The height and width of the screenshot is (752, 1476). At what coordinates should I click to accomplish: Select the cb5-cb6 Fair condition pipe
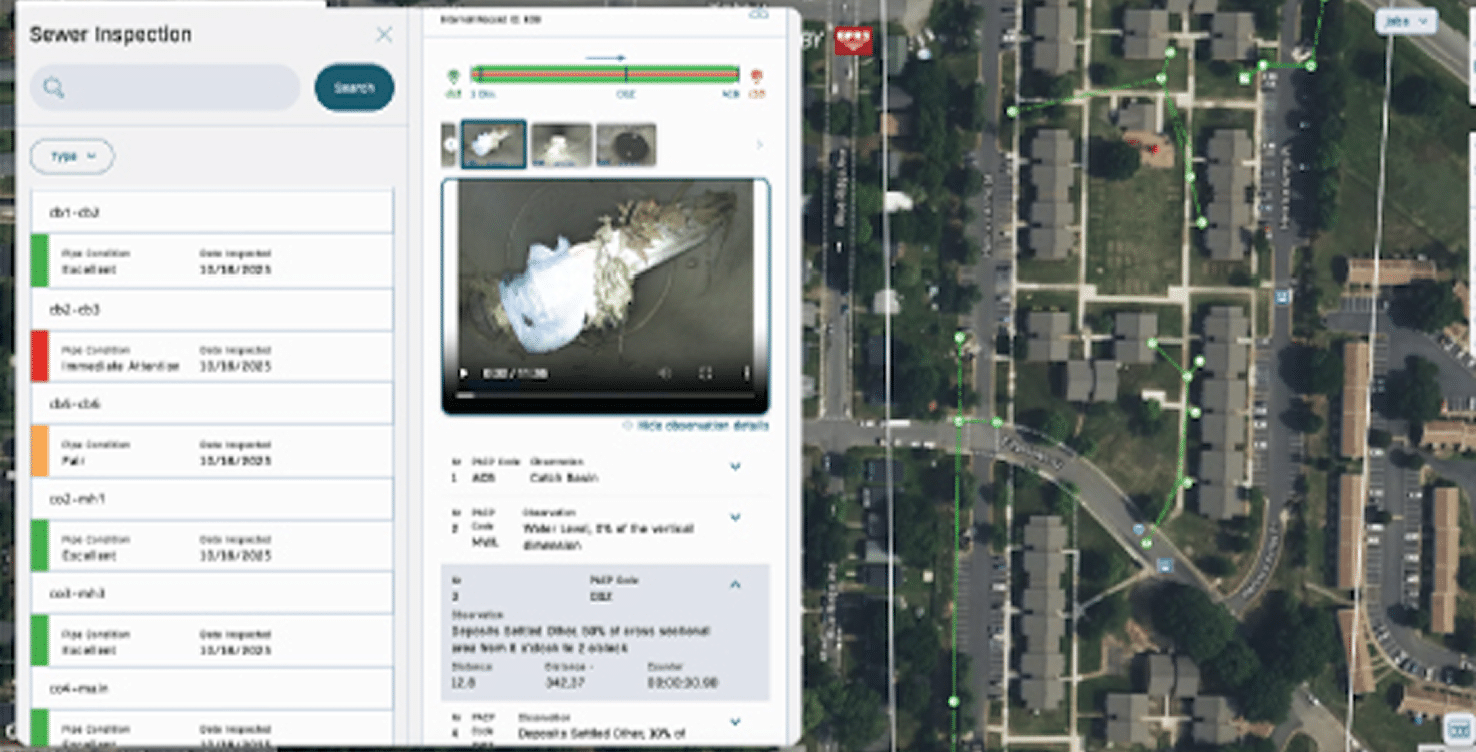(212, 451)
